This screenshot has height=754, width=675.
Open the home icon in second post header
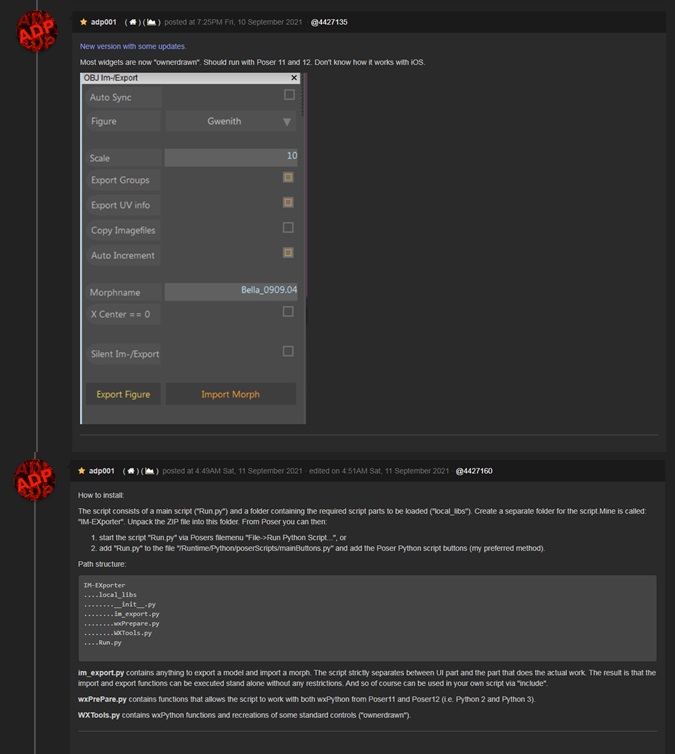click(132, 471)
